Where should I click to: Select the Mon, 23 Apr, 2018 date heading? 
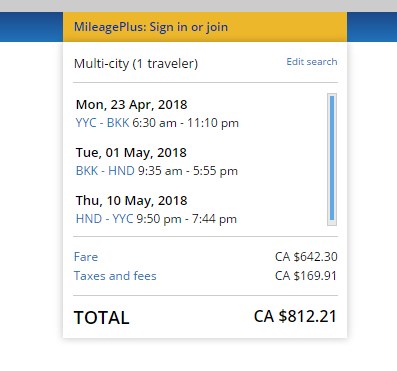132,105
